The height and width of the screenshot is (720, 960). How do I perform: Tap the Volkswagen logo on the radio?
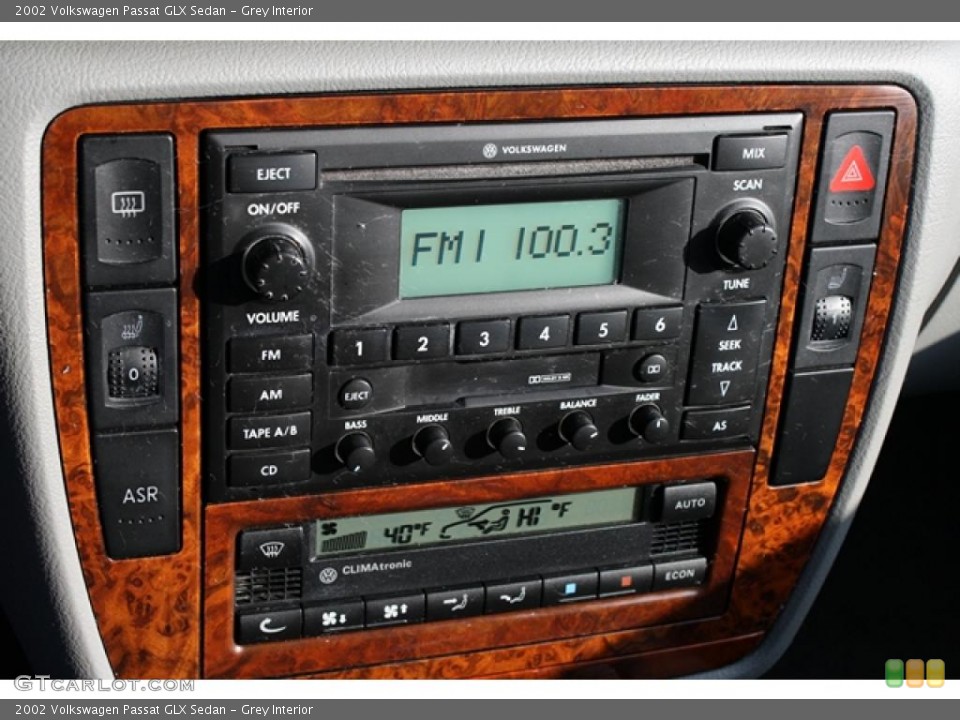(x=489, y=151)
